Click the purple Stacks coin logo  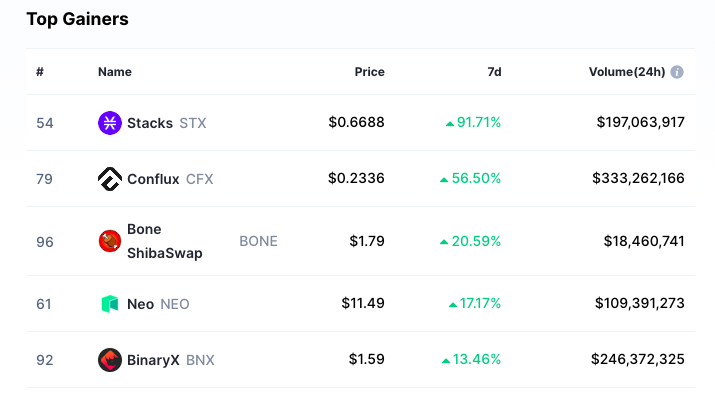coord(110,123)
